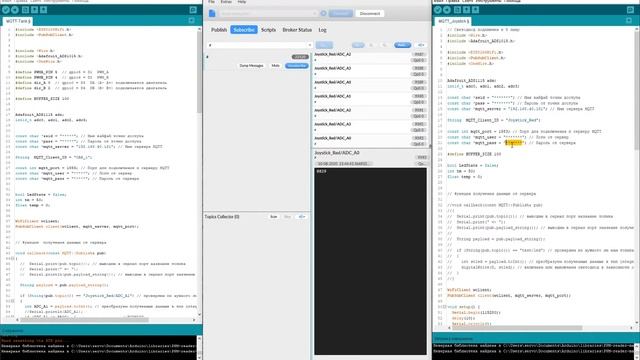Click the message count badge of # subscription
The width and height of the screenshot is (640, 360).
(x=300, y=57)
